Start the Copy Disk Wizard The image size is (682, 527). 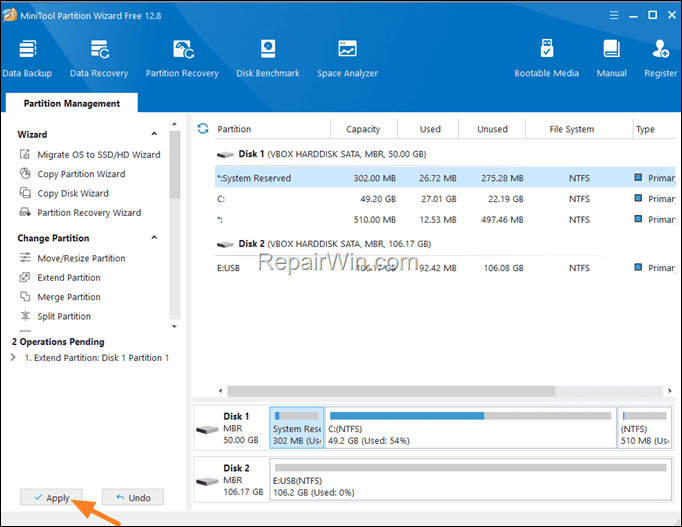(x=73, y=193)
